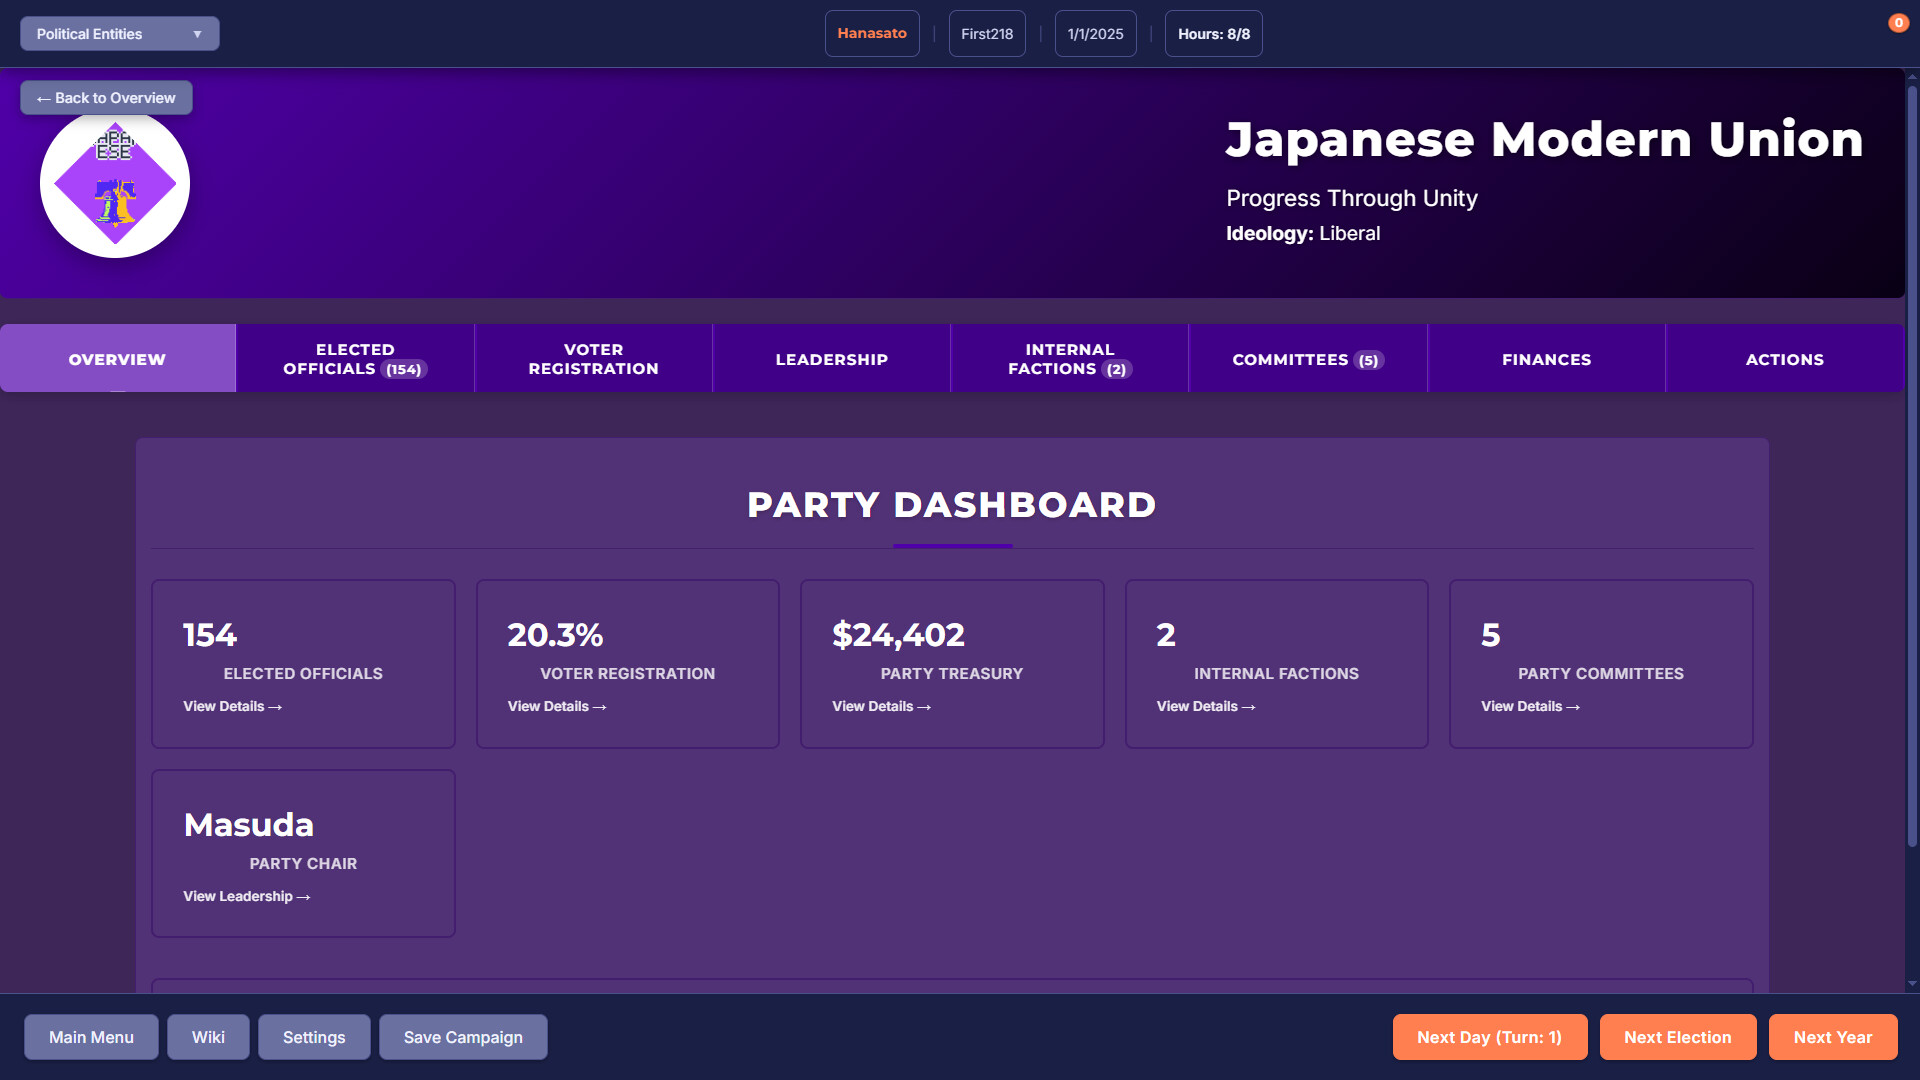1920x1080 pixels.
Task: Click the notification badge in top right corner
Action: pyautogui.click(x=1899, y=22)
